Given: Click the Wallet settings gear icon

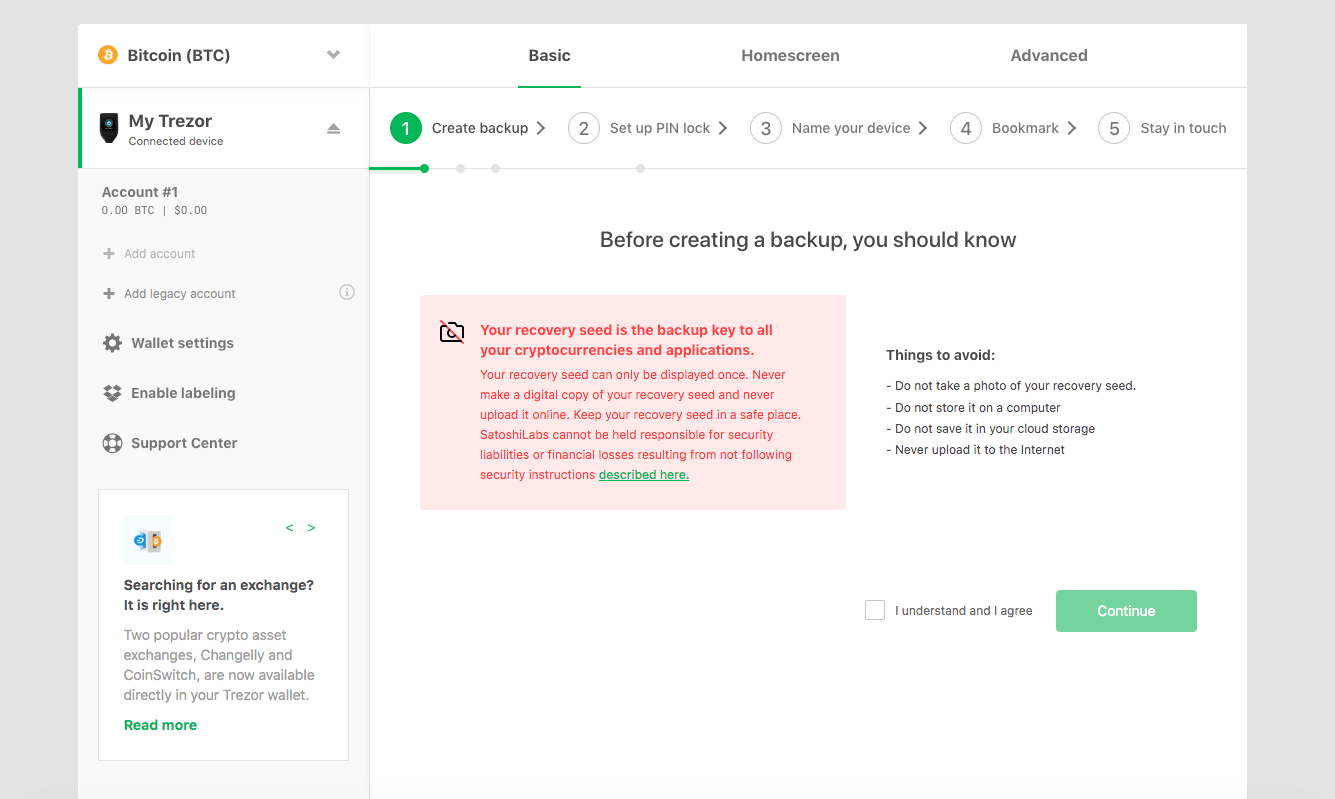Looking at the screenshot, I should point(112,343).
